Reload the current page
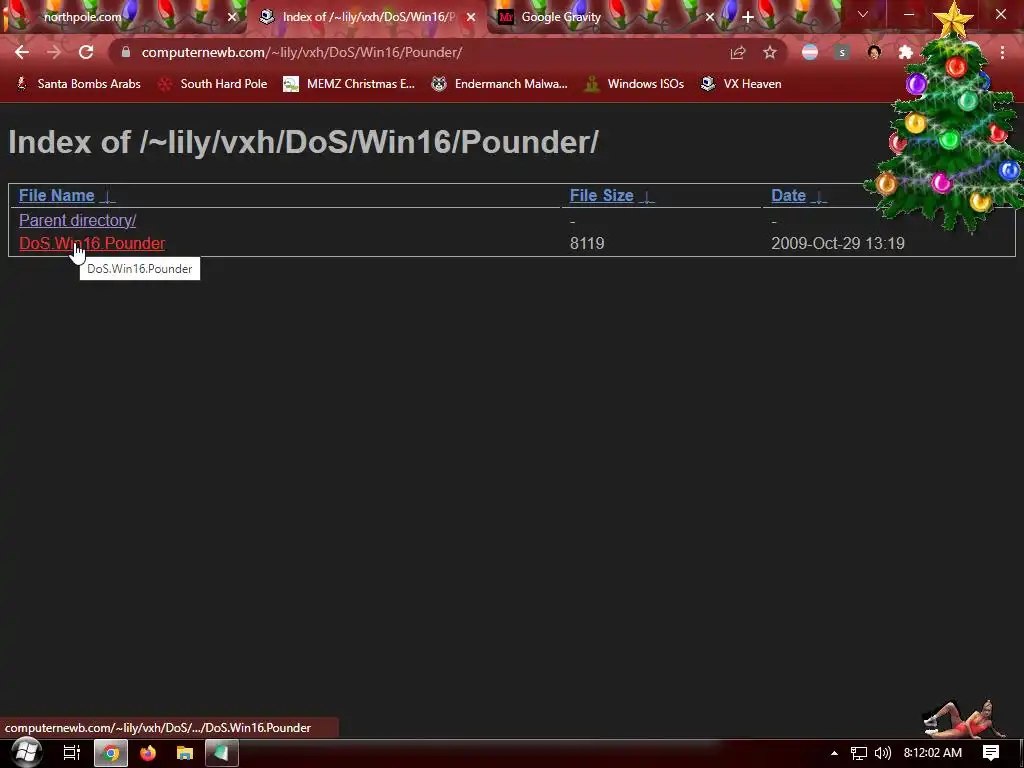 [86, 52]
